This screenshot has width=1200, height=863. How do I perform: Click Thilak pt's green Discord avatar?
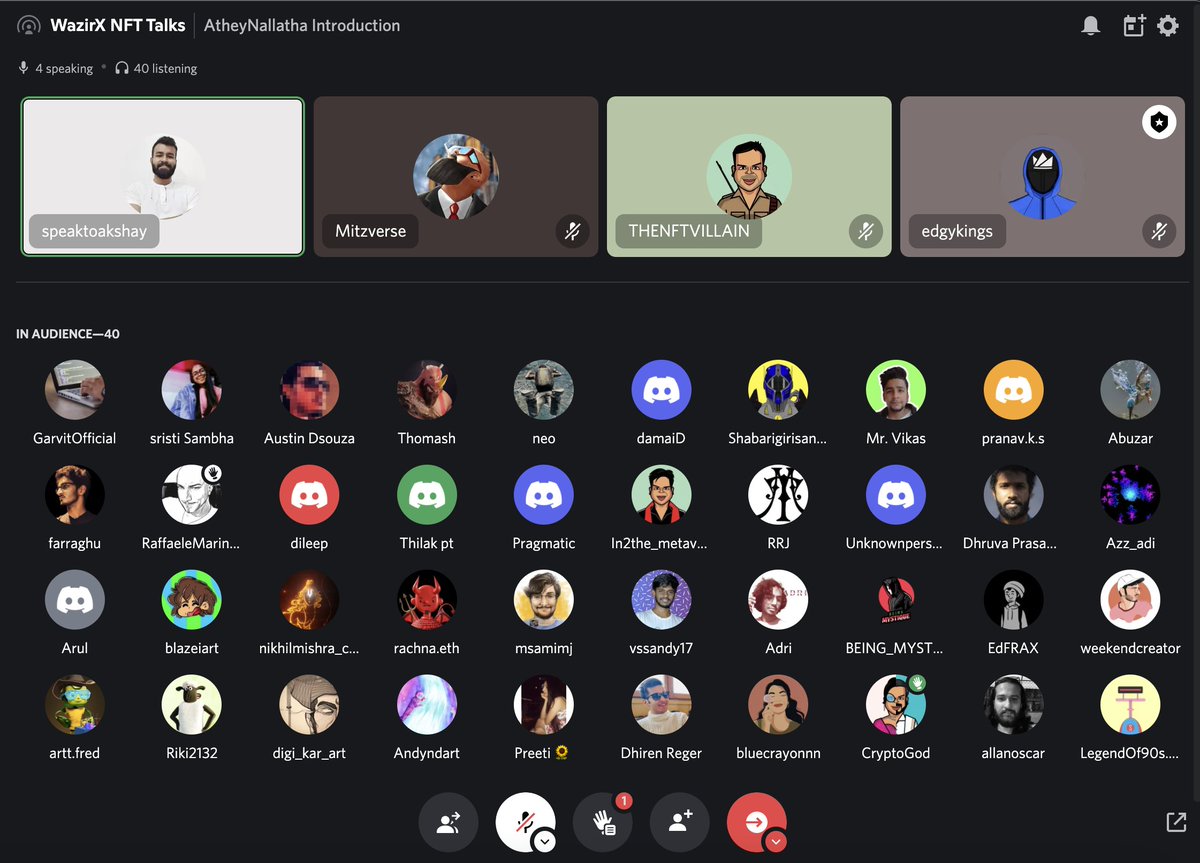[427, 495]
